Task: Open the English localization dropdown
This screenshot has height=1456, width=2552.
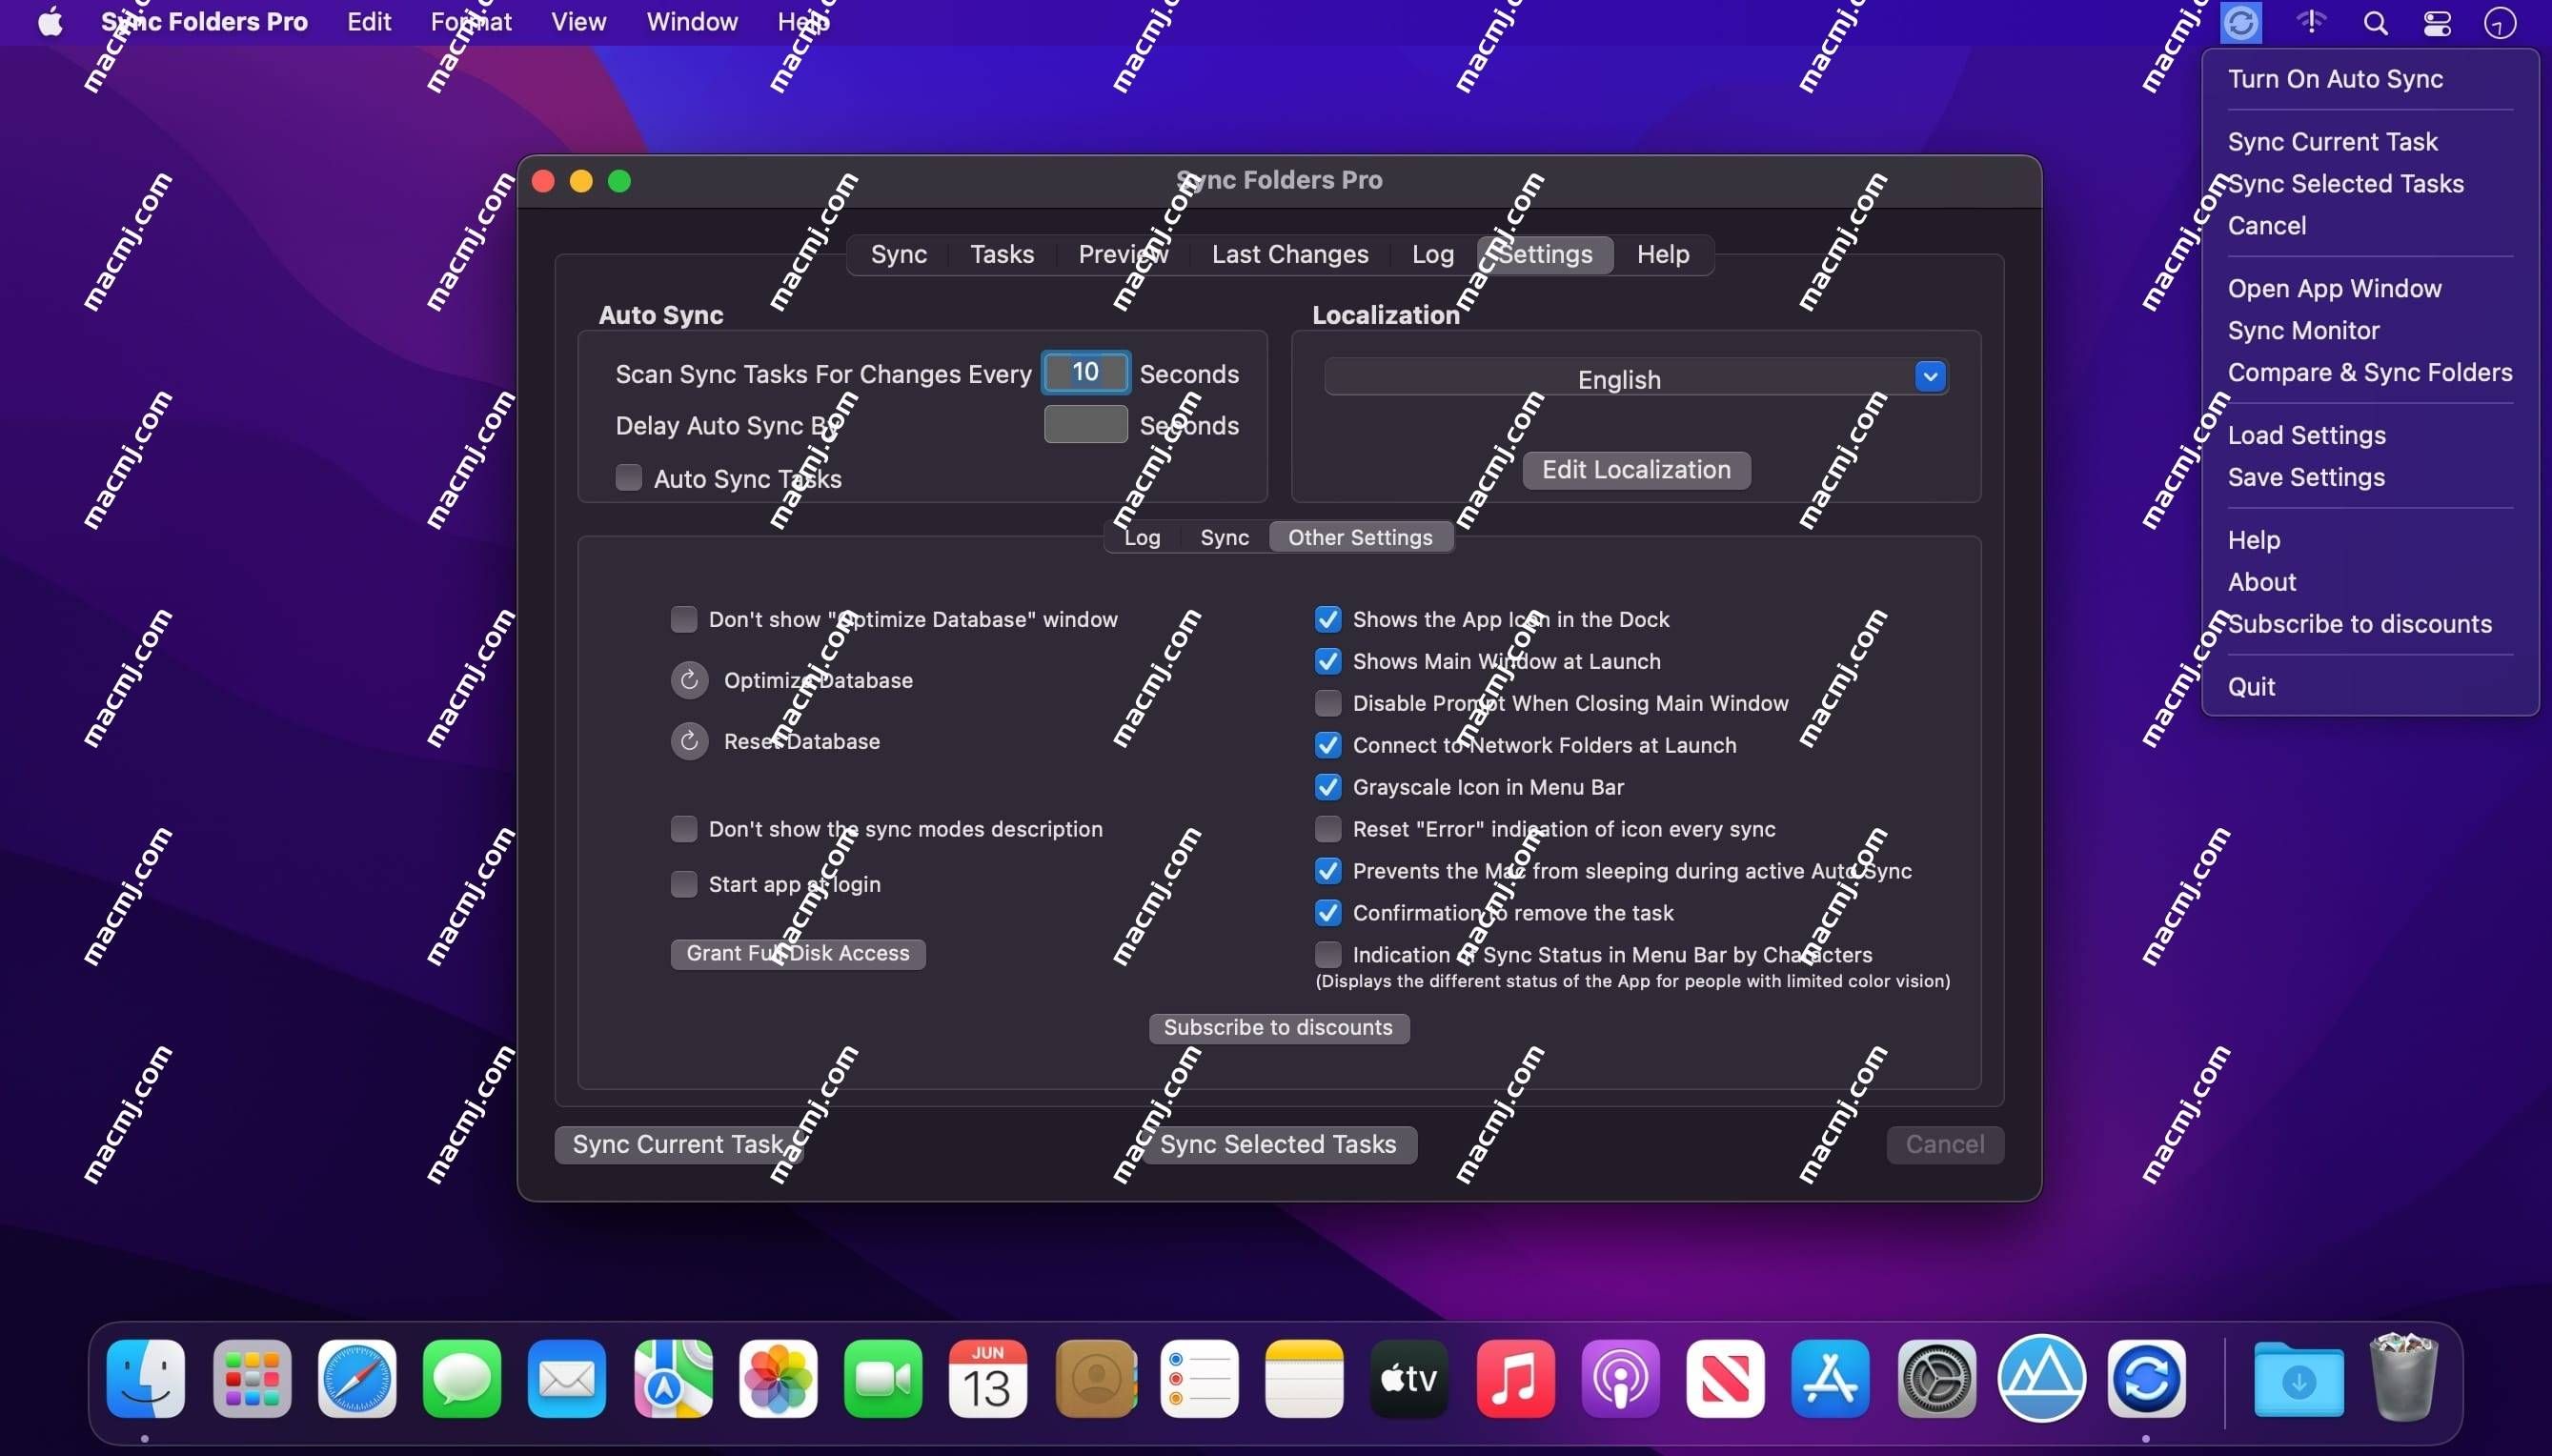Action: tap(1636, 378)
